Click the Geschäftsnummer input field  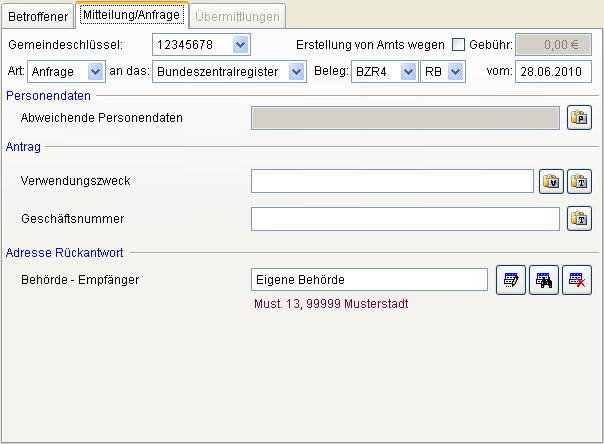point(405,218)
